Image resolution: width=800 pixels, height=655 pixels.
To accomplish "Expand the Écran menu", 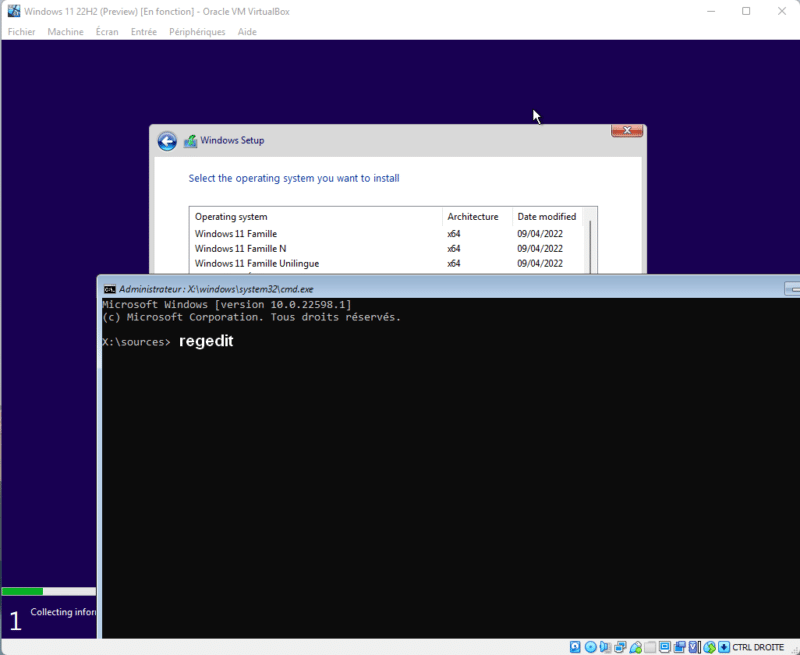I will (107, 32).
